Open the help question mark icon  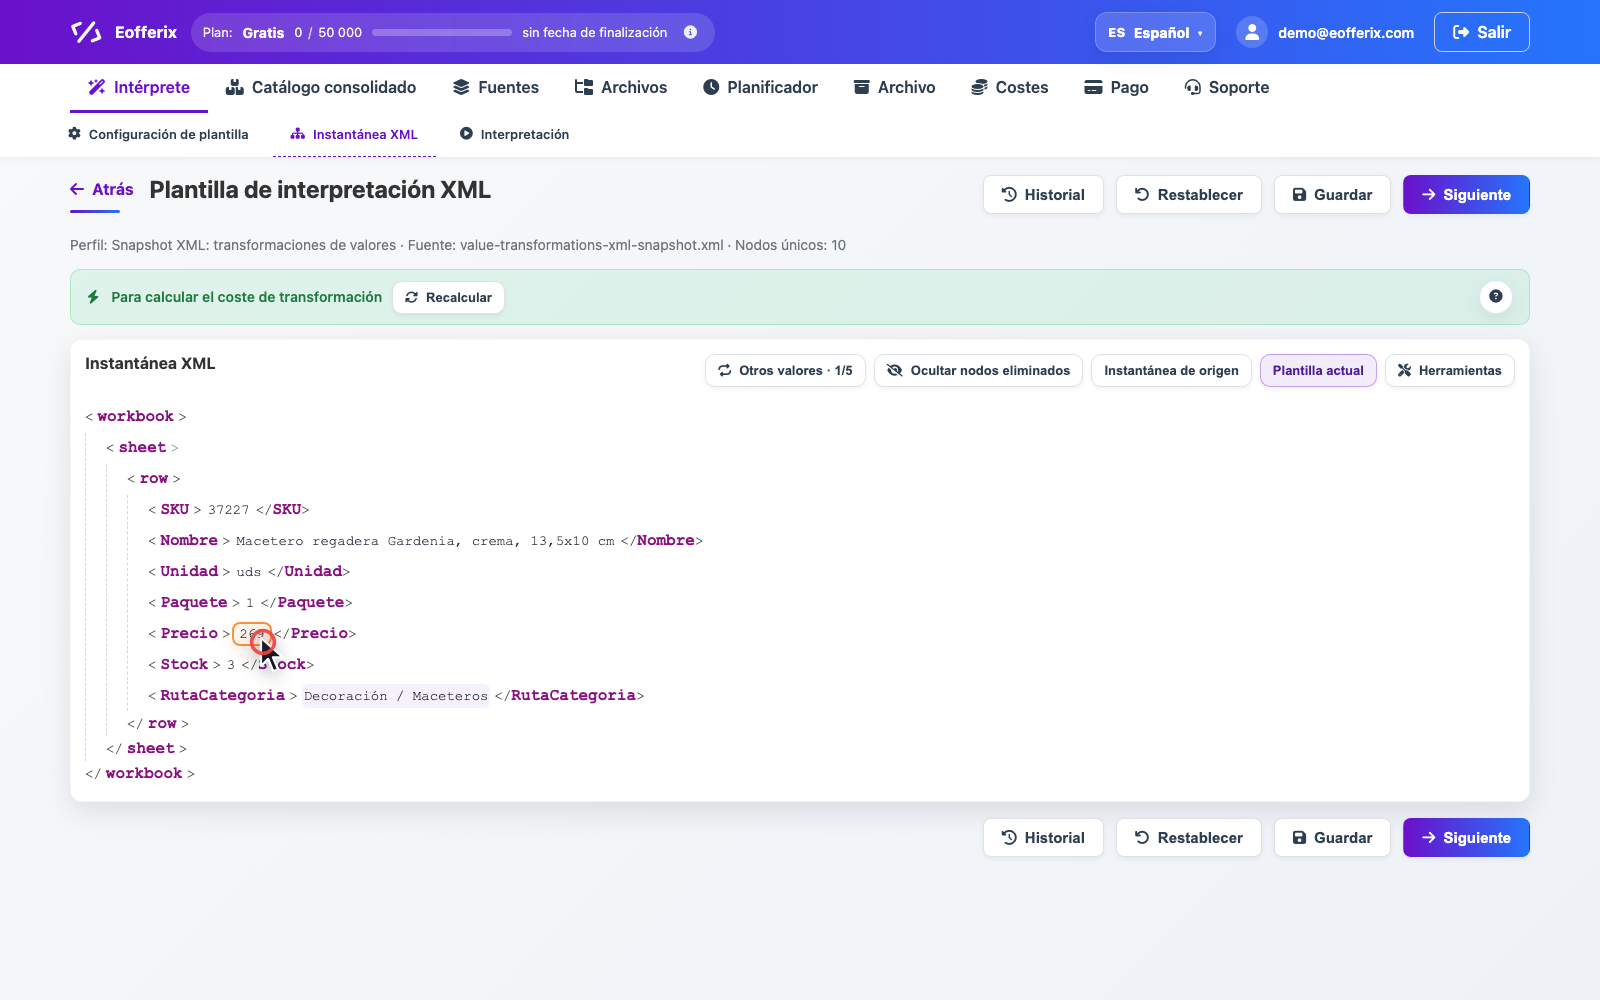pos(1495,296)
